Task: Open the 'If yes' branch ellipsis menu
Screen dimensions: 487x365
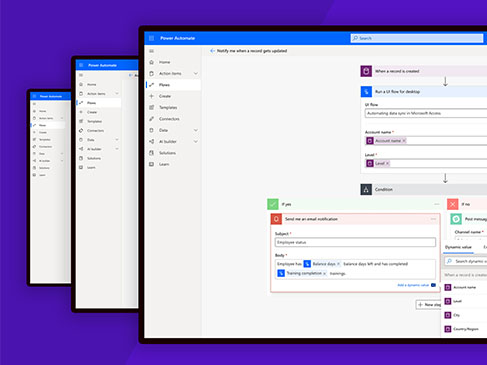Action: pyautogui.click(x=437, y=204)
